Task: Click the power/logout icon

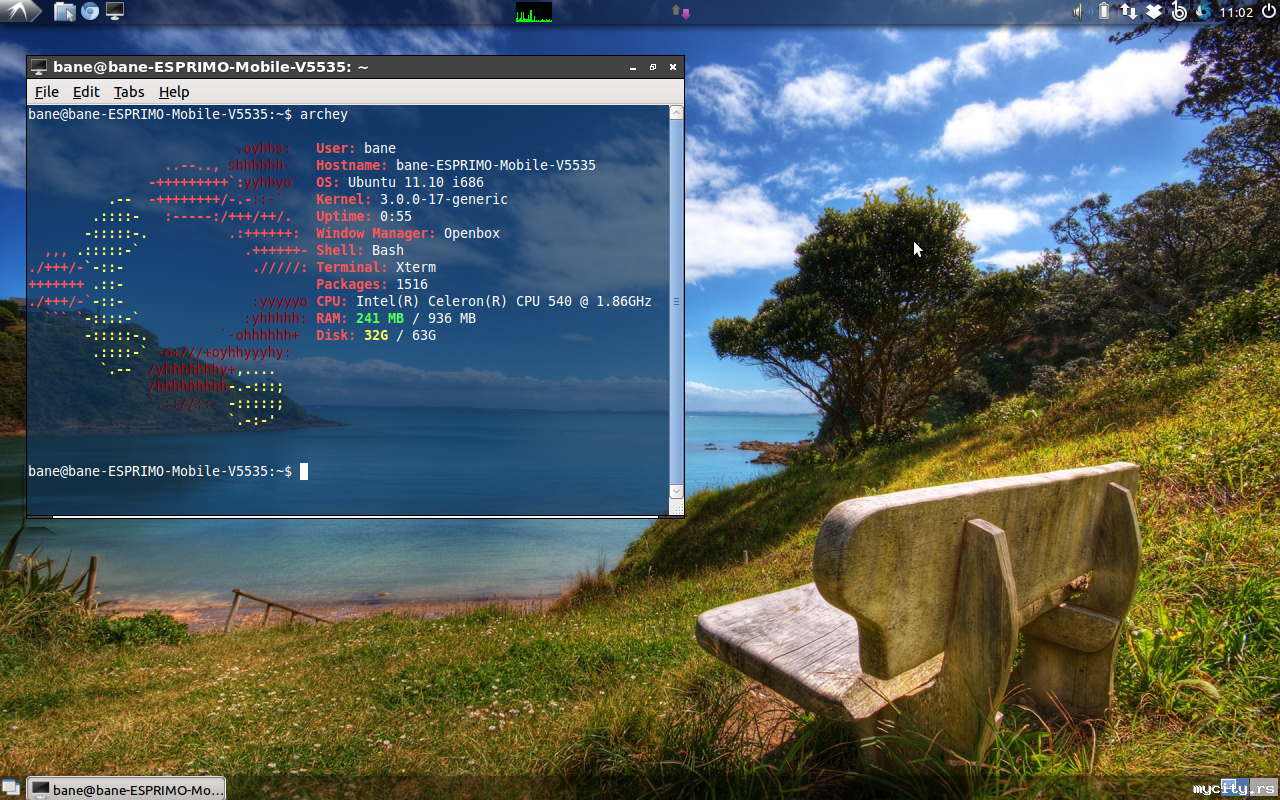Action: pos(1268,11)
